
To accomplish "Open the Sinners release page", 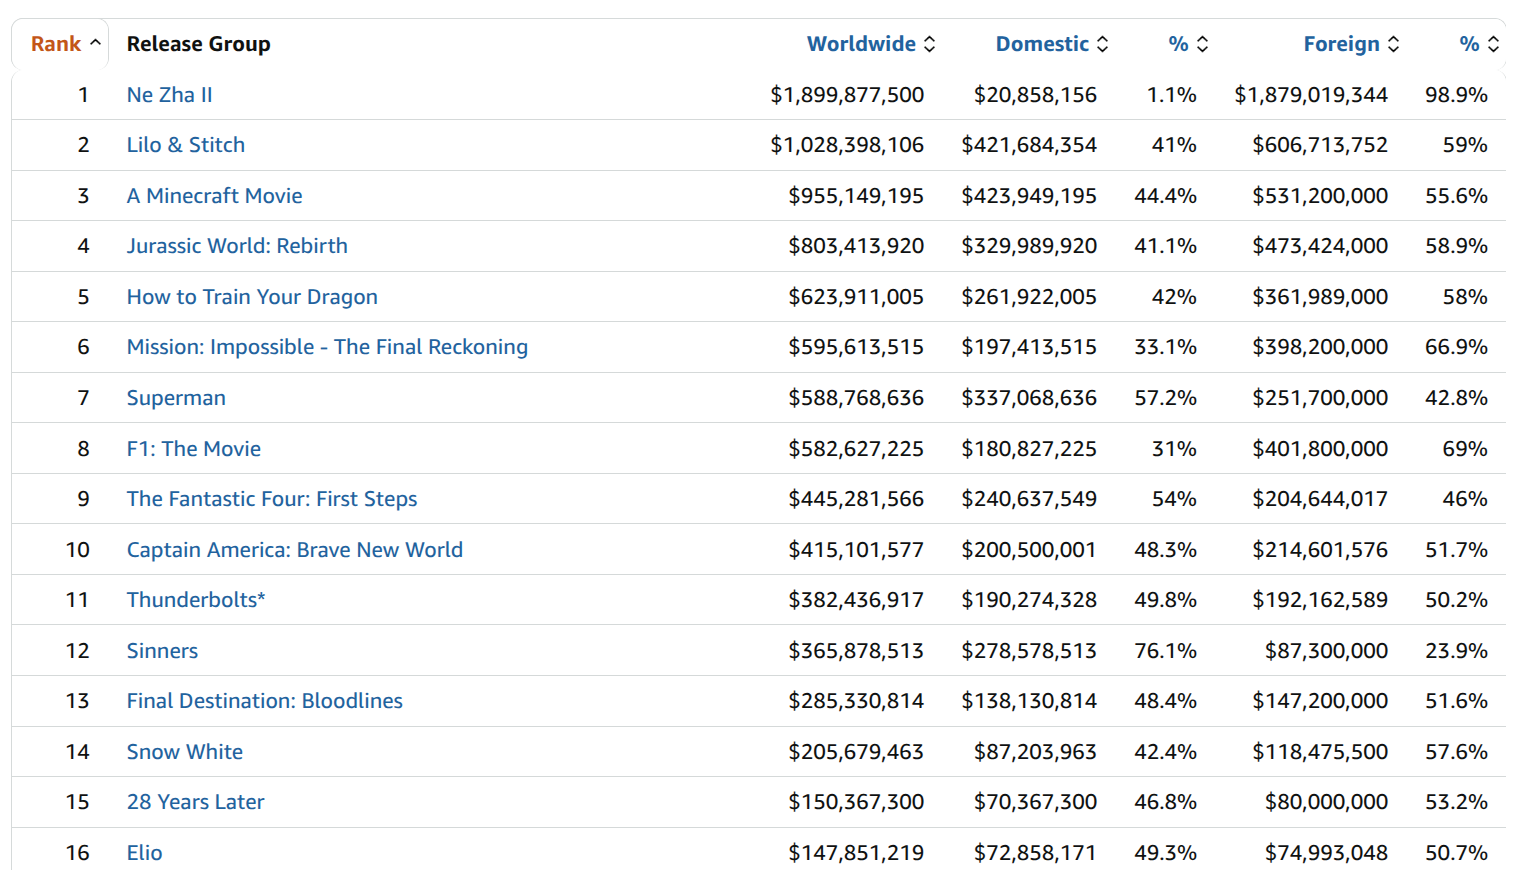I will [162, 651].
